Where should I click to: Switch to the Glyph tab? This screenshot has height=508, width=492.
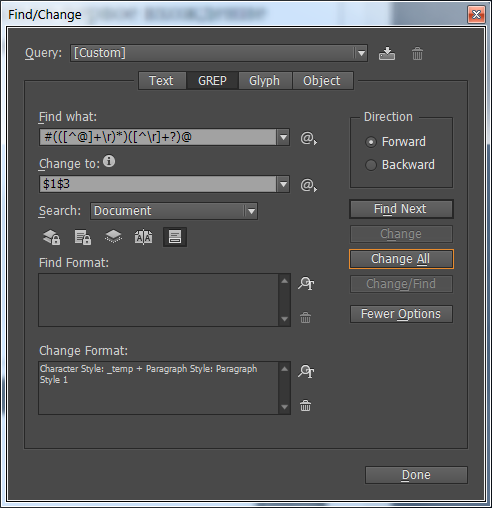(x=265, y=81)
